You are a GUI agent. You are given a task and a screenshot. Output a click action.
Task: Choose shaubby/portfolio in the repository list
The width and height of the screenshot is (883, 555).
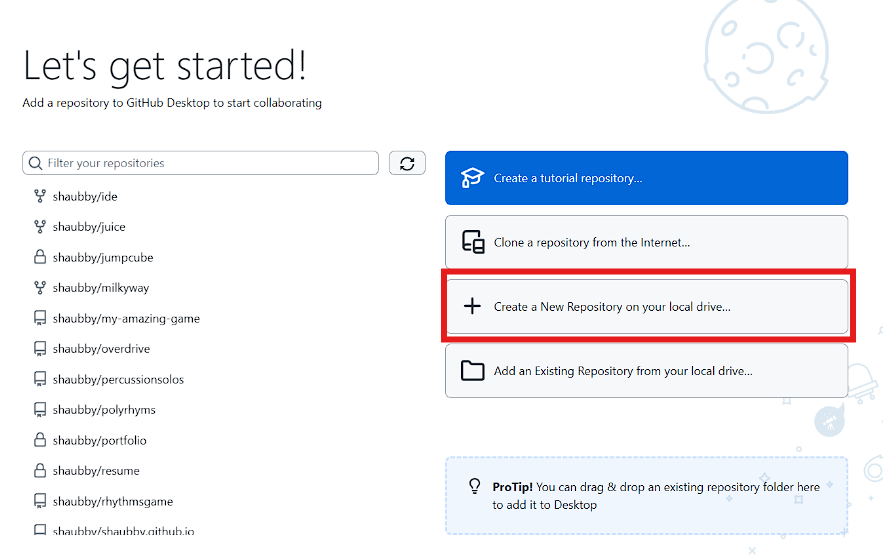click(100, 440)
